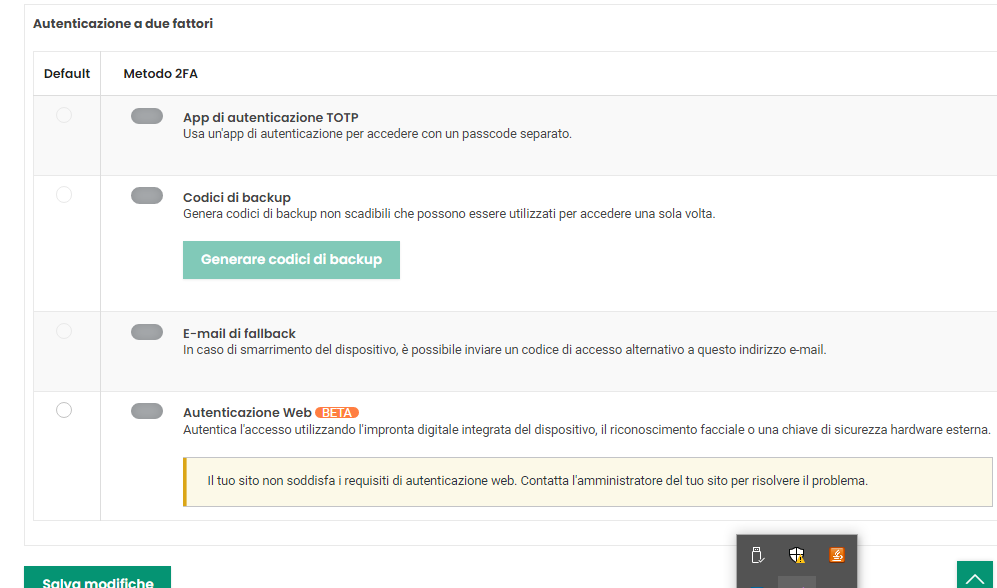Click the orange Java update tray icon
Image resolution: width=997 pixels, height=588 pixels.
837,555
